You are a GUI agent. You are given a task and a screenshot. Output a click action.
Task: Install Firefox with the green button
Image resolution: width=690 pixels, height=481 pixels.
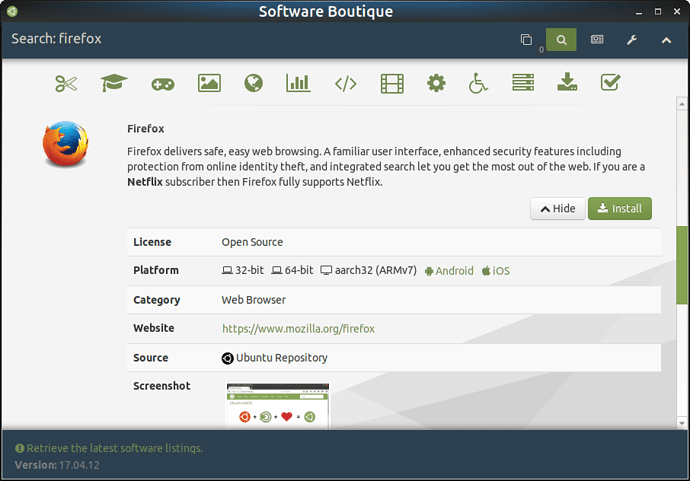click(620, 209)
